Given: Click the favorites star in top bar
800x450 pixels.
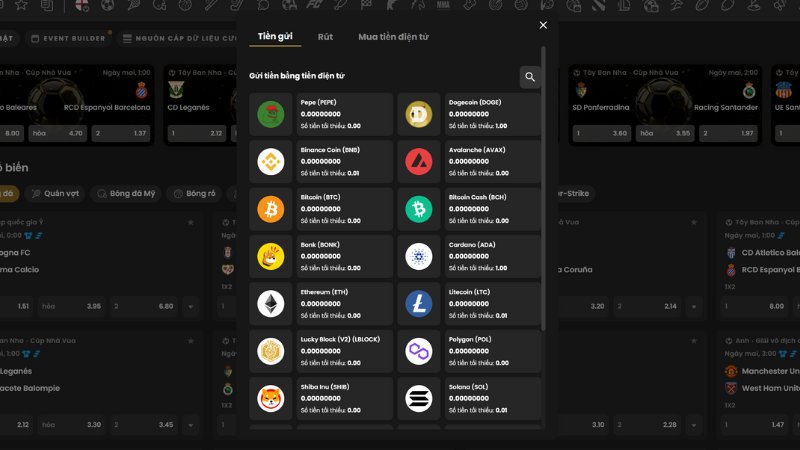Looking at the screenshot, I should point(21,6).
